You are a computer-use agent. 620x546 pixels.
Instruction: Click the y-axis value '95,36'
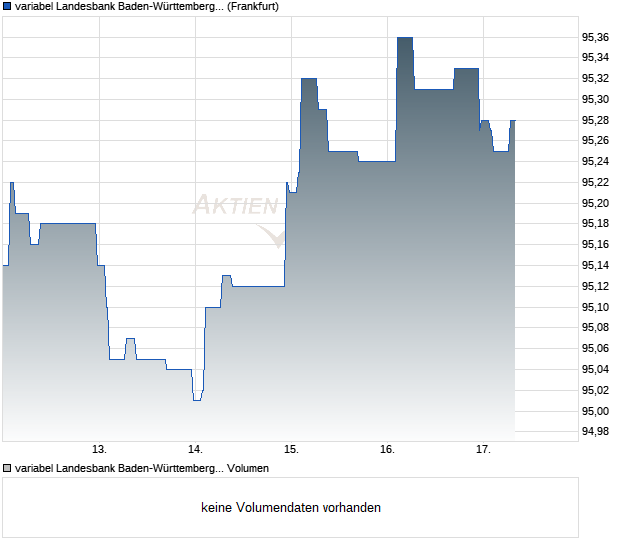pyautogui.click(x=595, y=37)
